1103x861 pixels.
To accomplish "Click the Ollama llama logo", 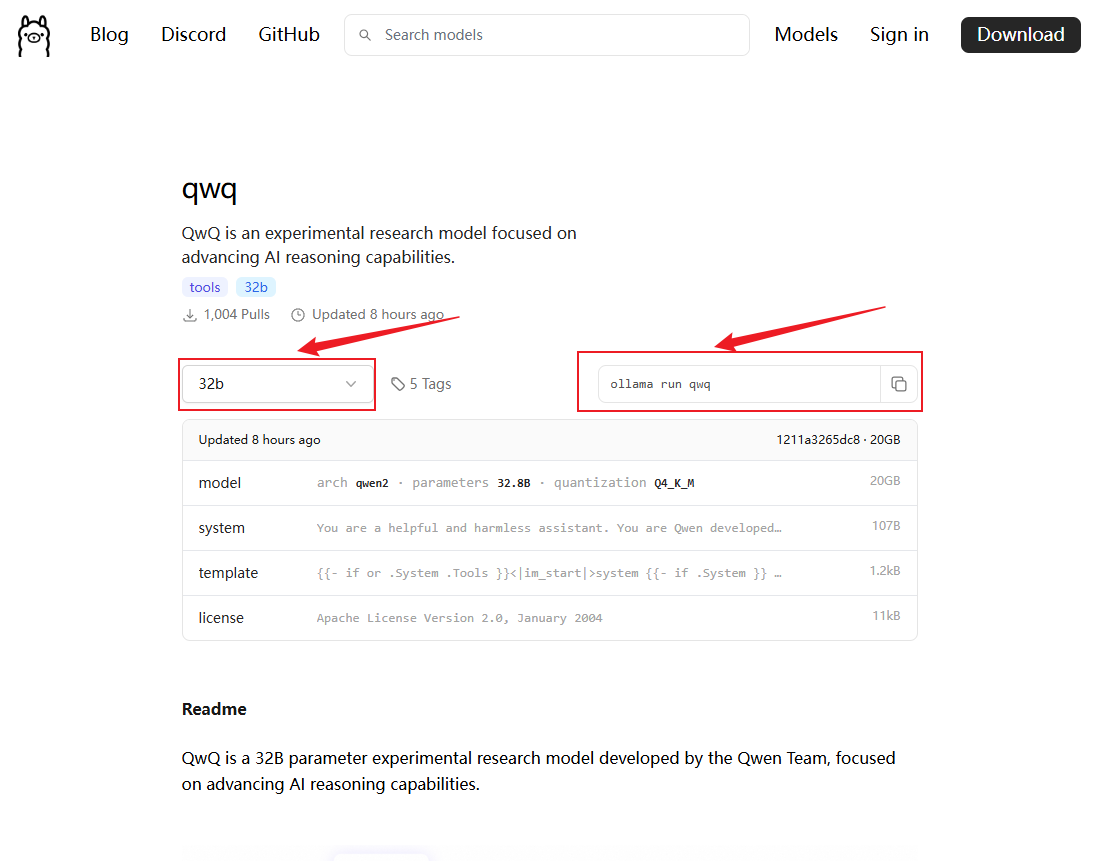I will point(34,35).
